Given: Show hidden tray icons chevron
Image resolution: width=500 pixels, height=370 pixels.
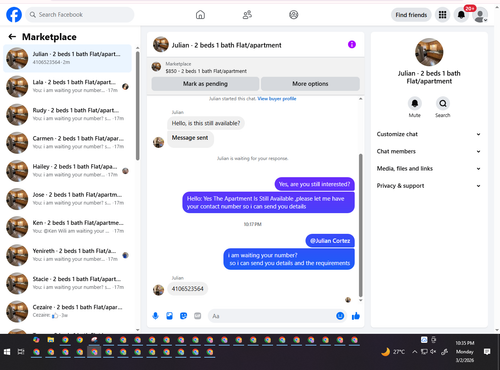Looking at the screenshot, I should coord(414,352).
